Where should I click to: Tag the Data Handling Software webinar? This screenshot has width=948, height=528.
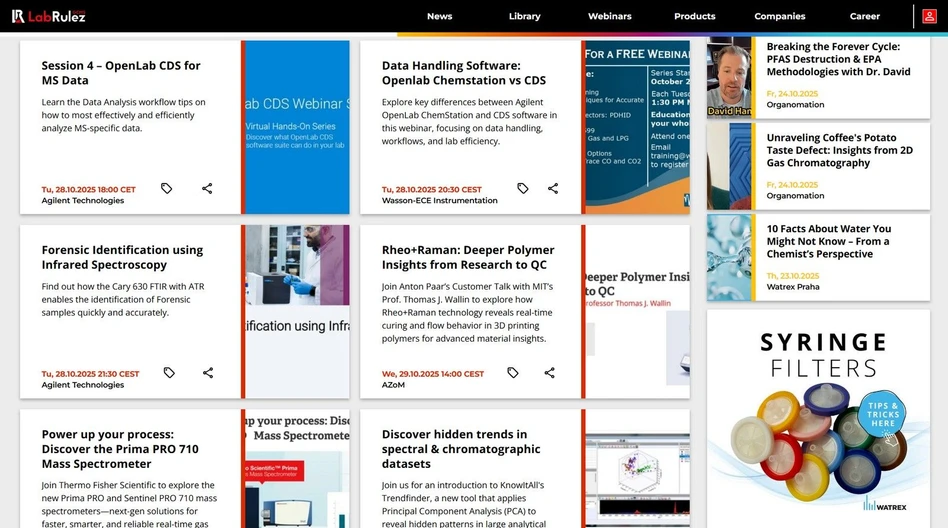(522, 189)
